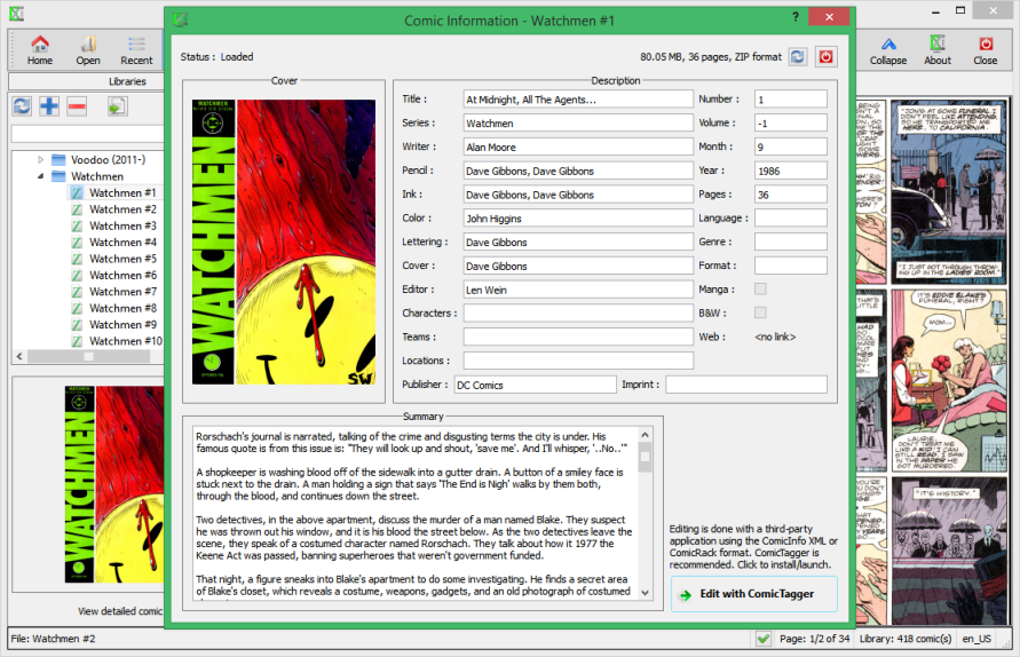This screenshot has height=657, width=1020.
Task: Select Watchmen #10 in library tree
Action: coord(126,341)
